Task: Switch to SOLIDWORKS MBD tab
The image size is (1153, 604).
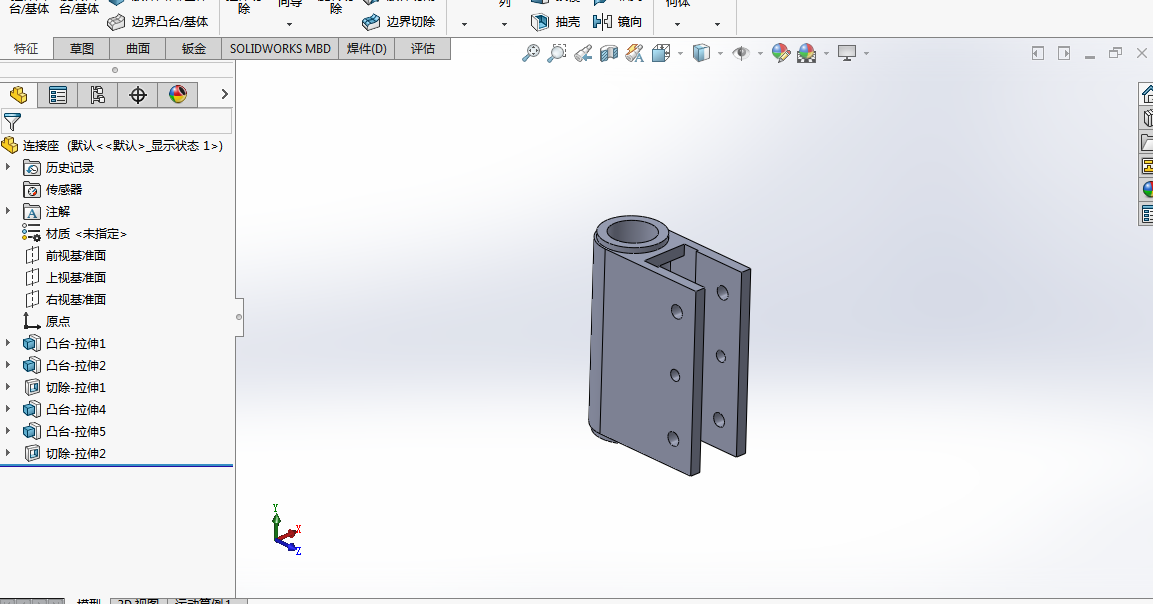Action: (280, 49)
